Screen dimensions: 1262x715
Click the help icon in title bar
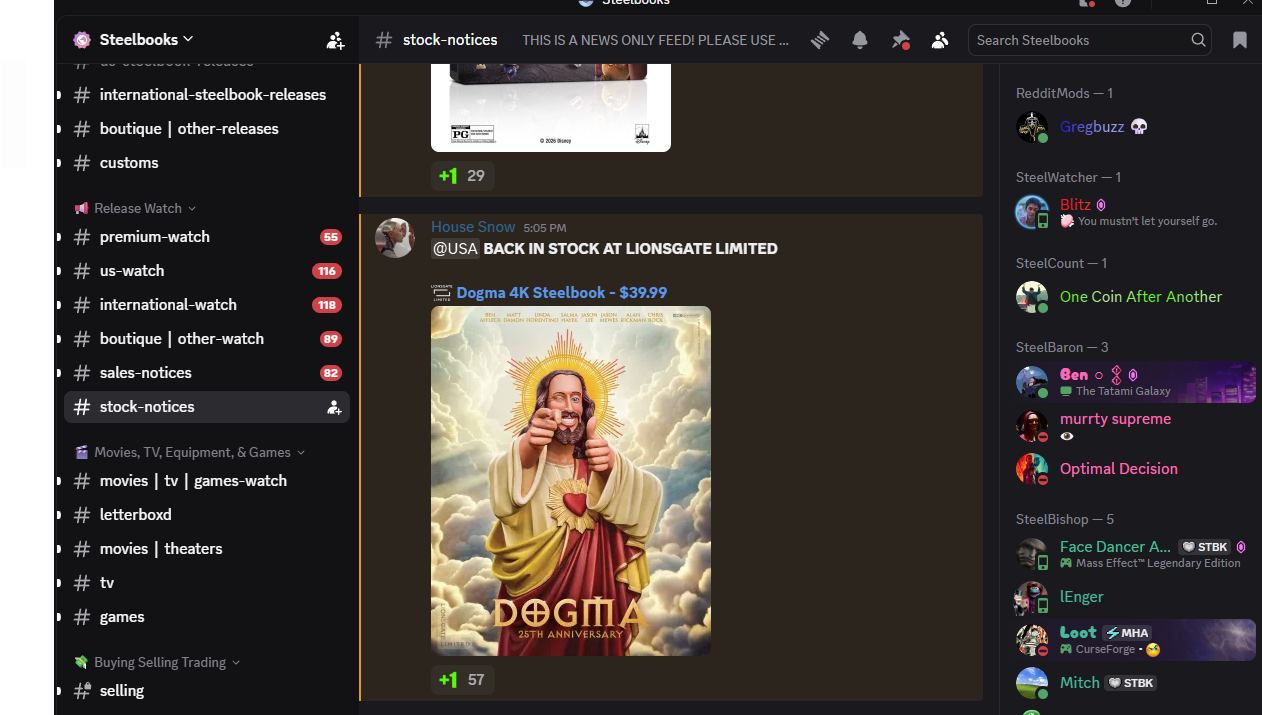pyautogui.click(x=1123, y=3)
